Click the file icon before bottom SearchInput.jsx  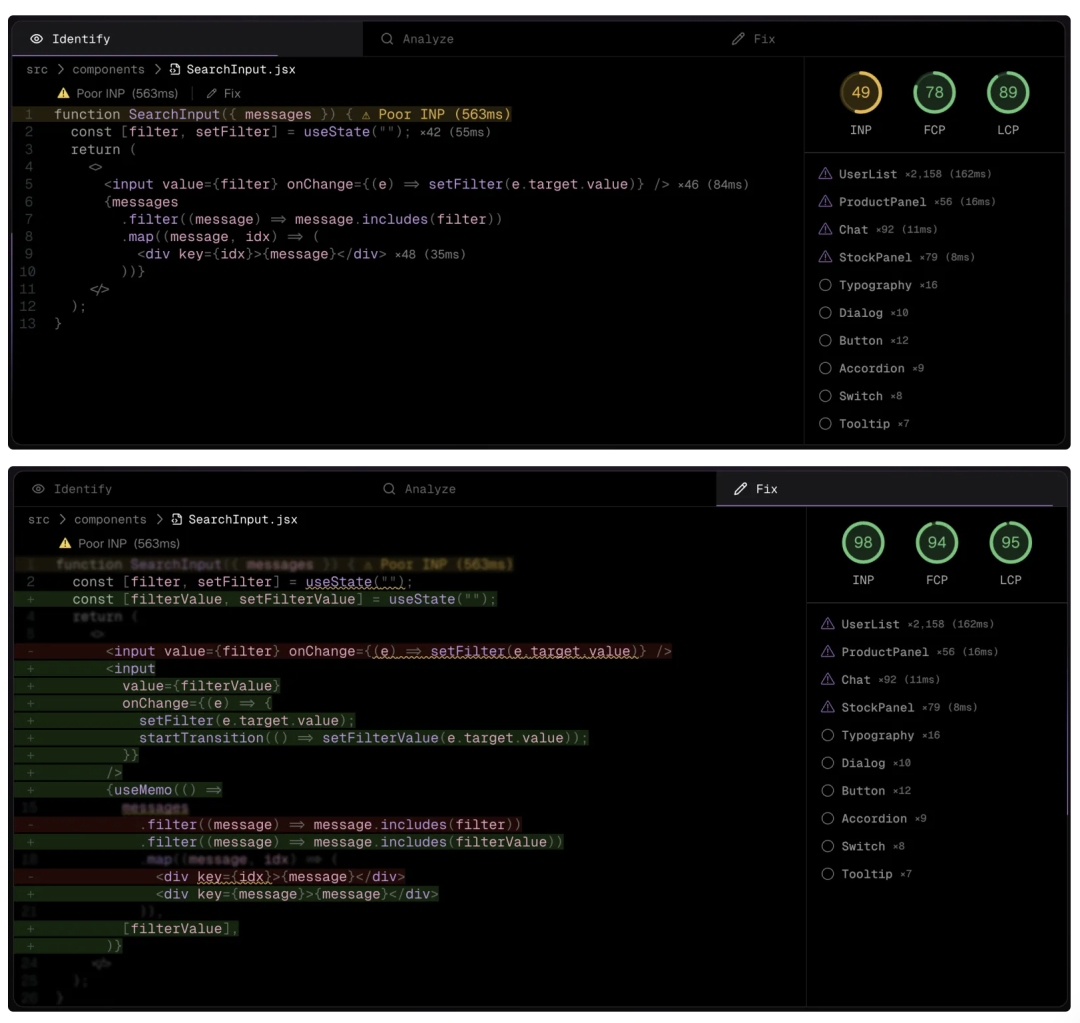(177, 519)
